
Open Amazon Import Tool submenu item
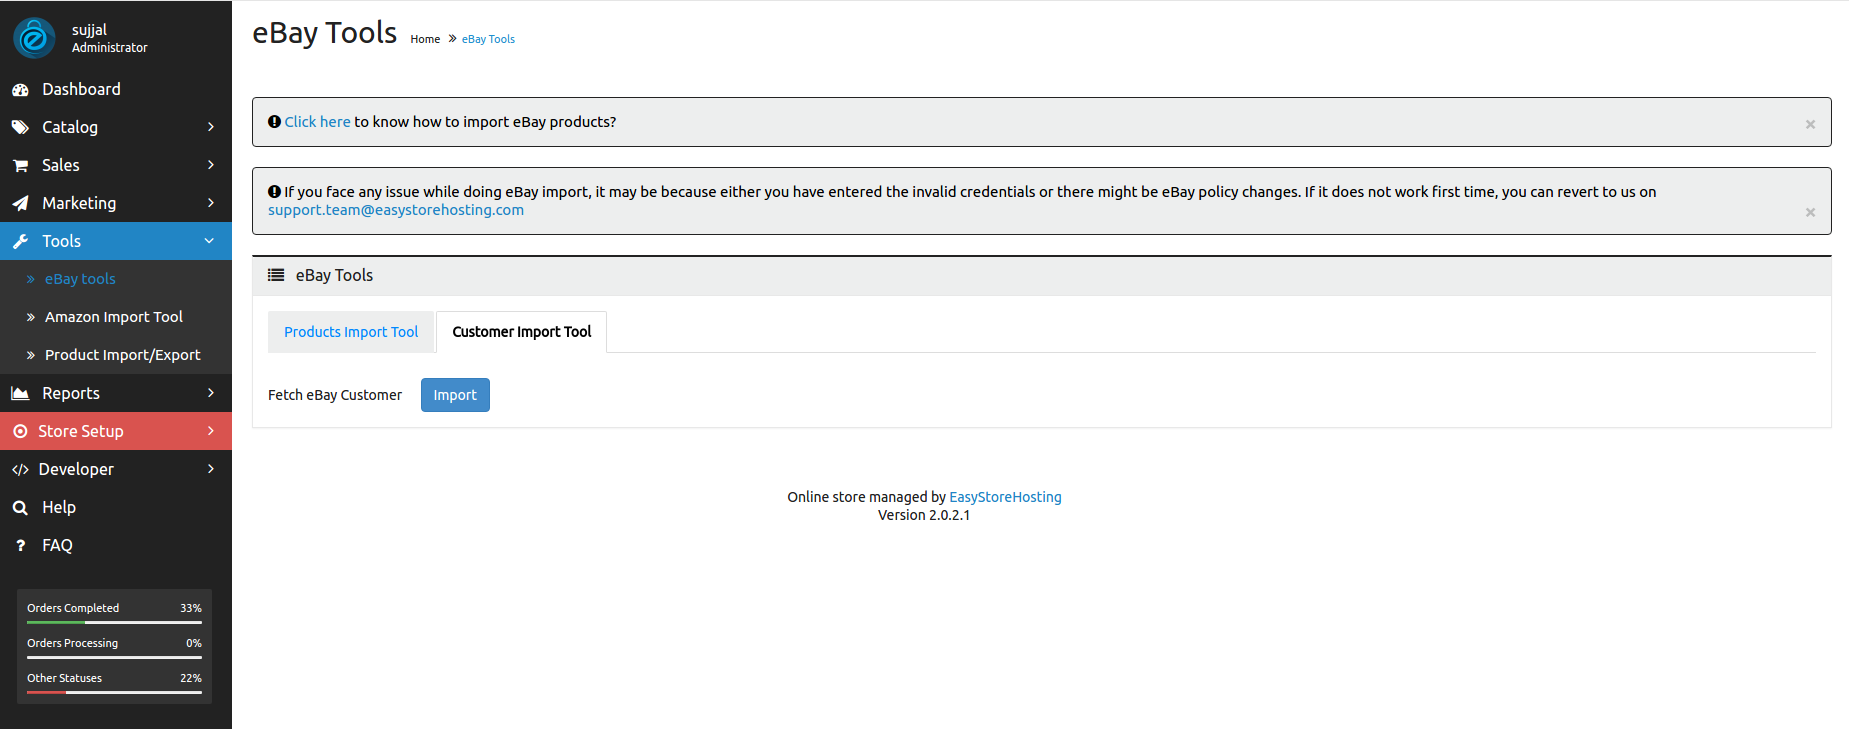coord(116,317)
